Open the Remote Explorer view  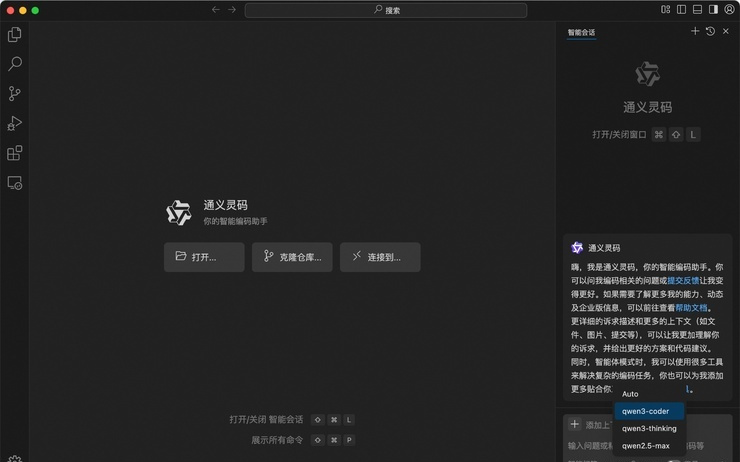coord(15,183)
